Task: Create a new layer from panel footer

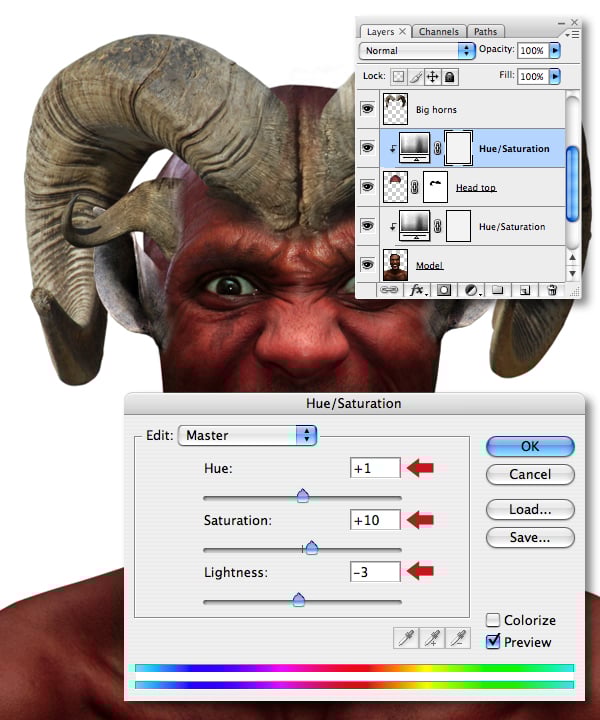Action: click(x=525, y=290)
